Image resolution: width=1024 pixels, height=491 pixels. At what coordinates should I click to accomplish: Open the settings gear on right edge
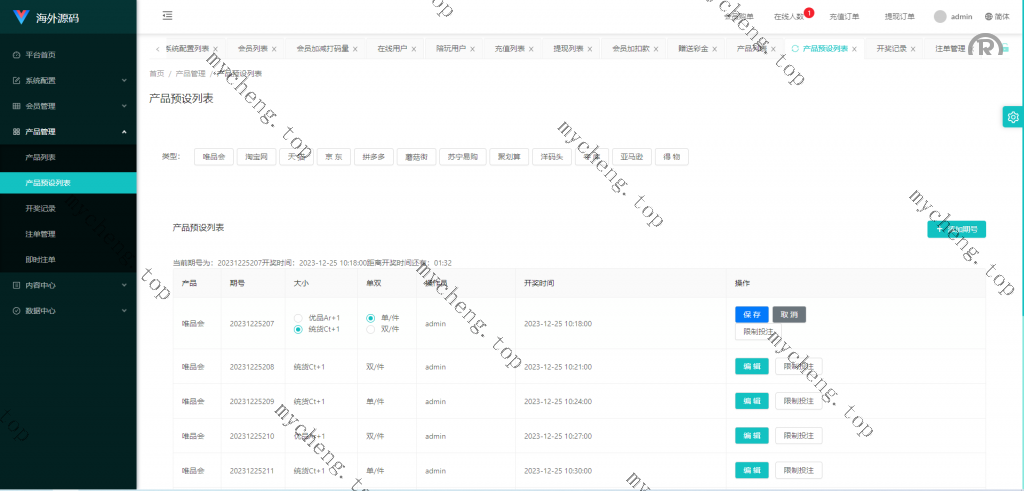(1013, 117)
